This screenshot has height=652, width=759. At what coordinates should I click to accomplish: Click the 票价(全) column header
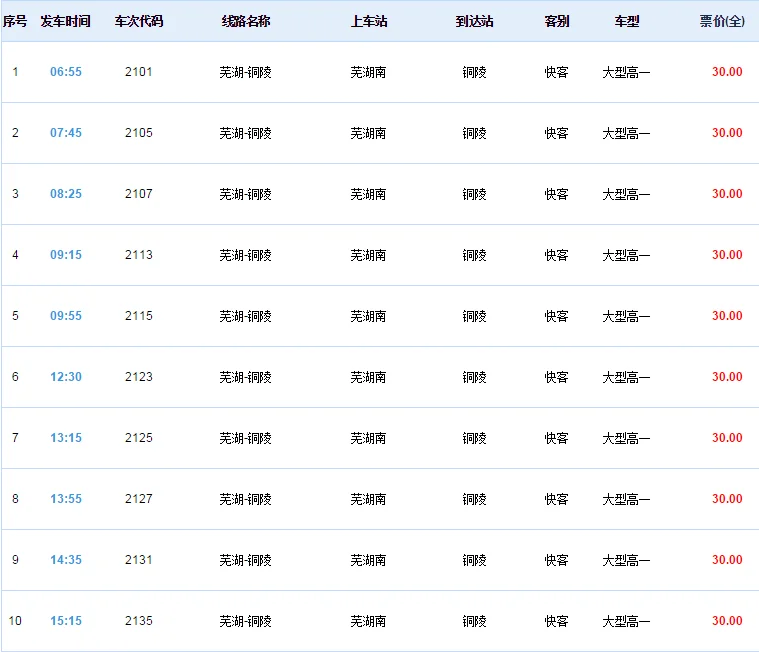point(721,21)
